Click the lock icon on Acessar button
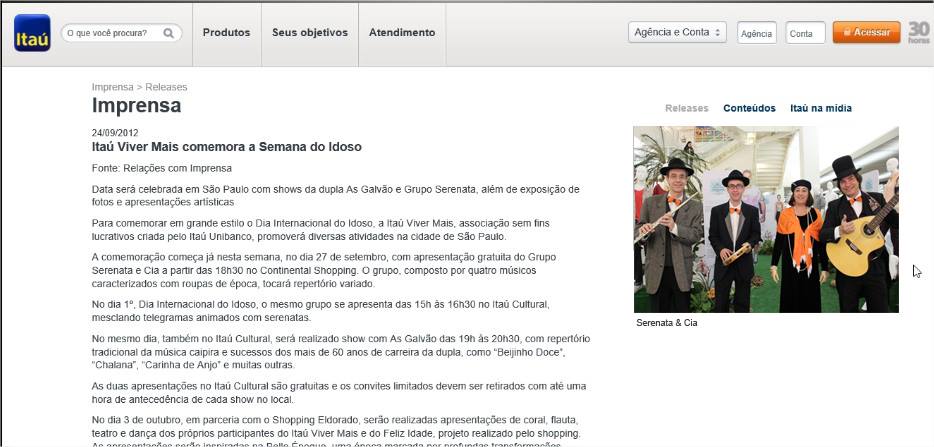Screen dimensions: 934x447 [x=847, y=32]
